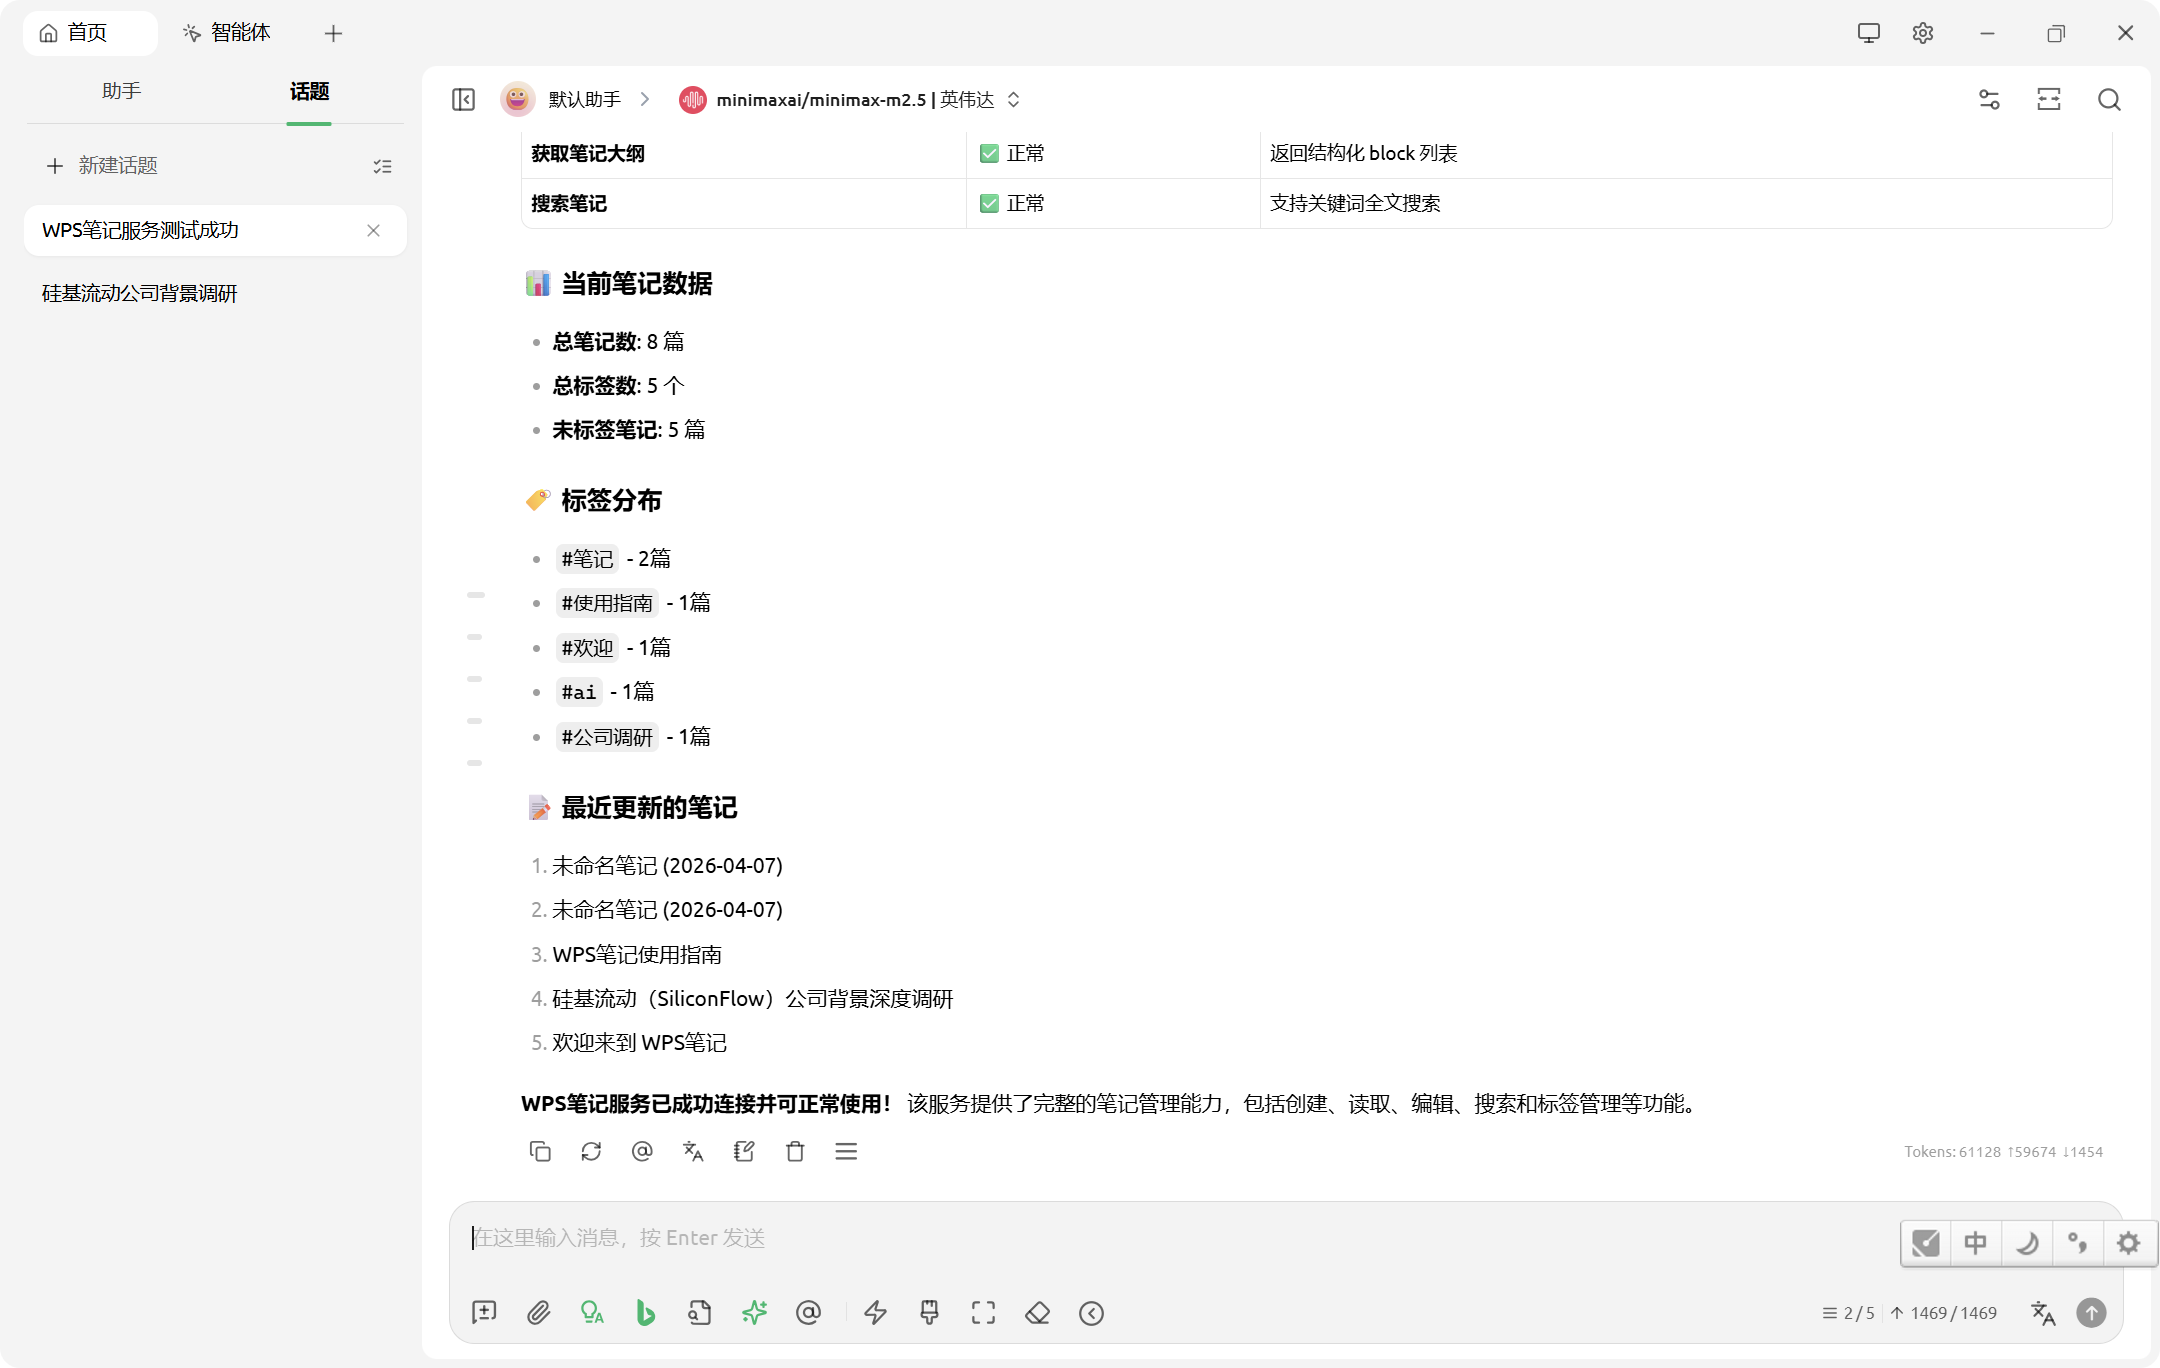Viewport: 2160px width, 1368px height.
Task: Open topic management checklist icon
Action: (382, 166)
